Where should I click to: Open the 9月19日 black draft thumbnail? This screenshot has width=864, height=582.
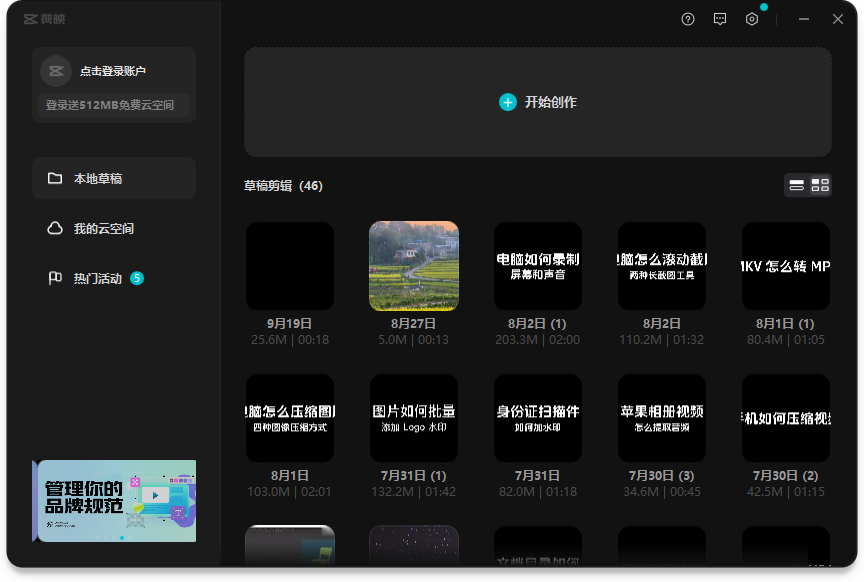point(290,266)
